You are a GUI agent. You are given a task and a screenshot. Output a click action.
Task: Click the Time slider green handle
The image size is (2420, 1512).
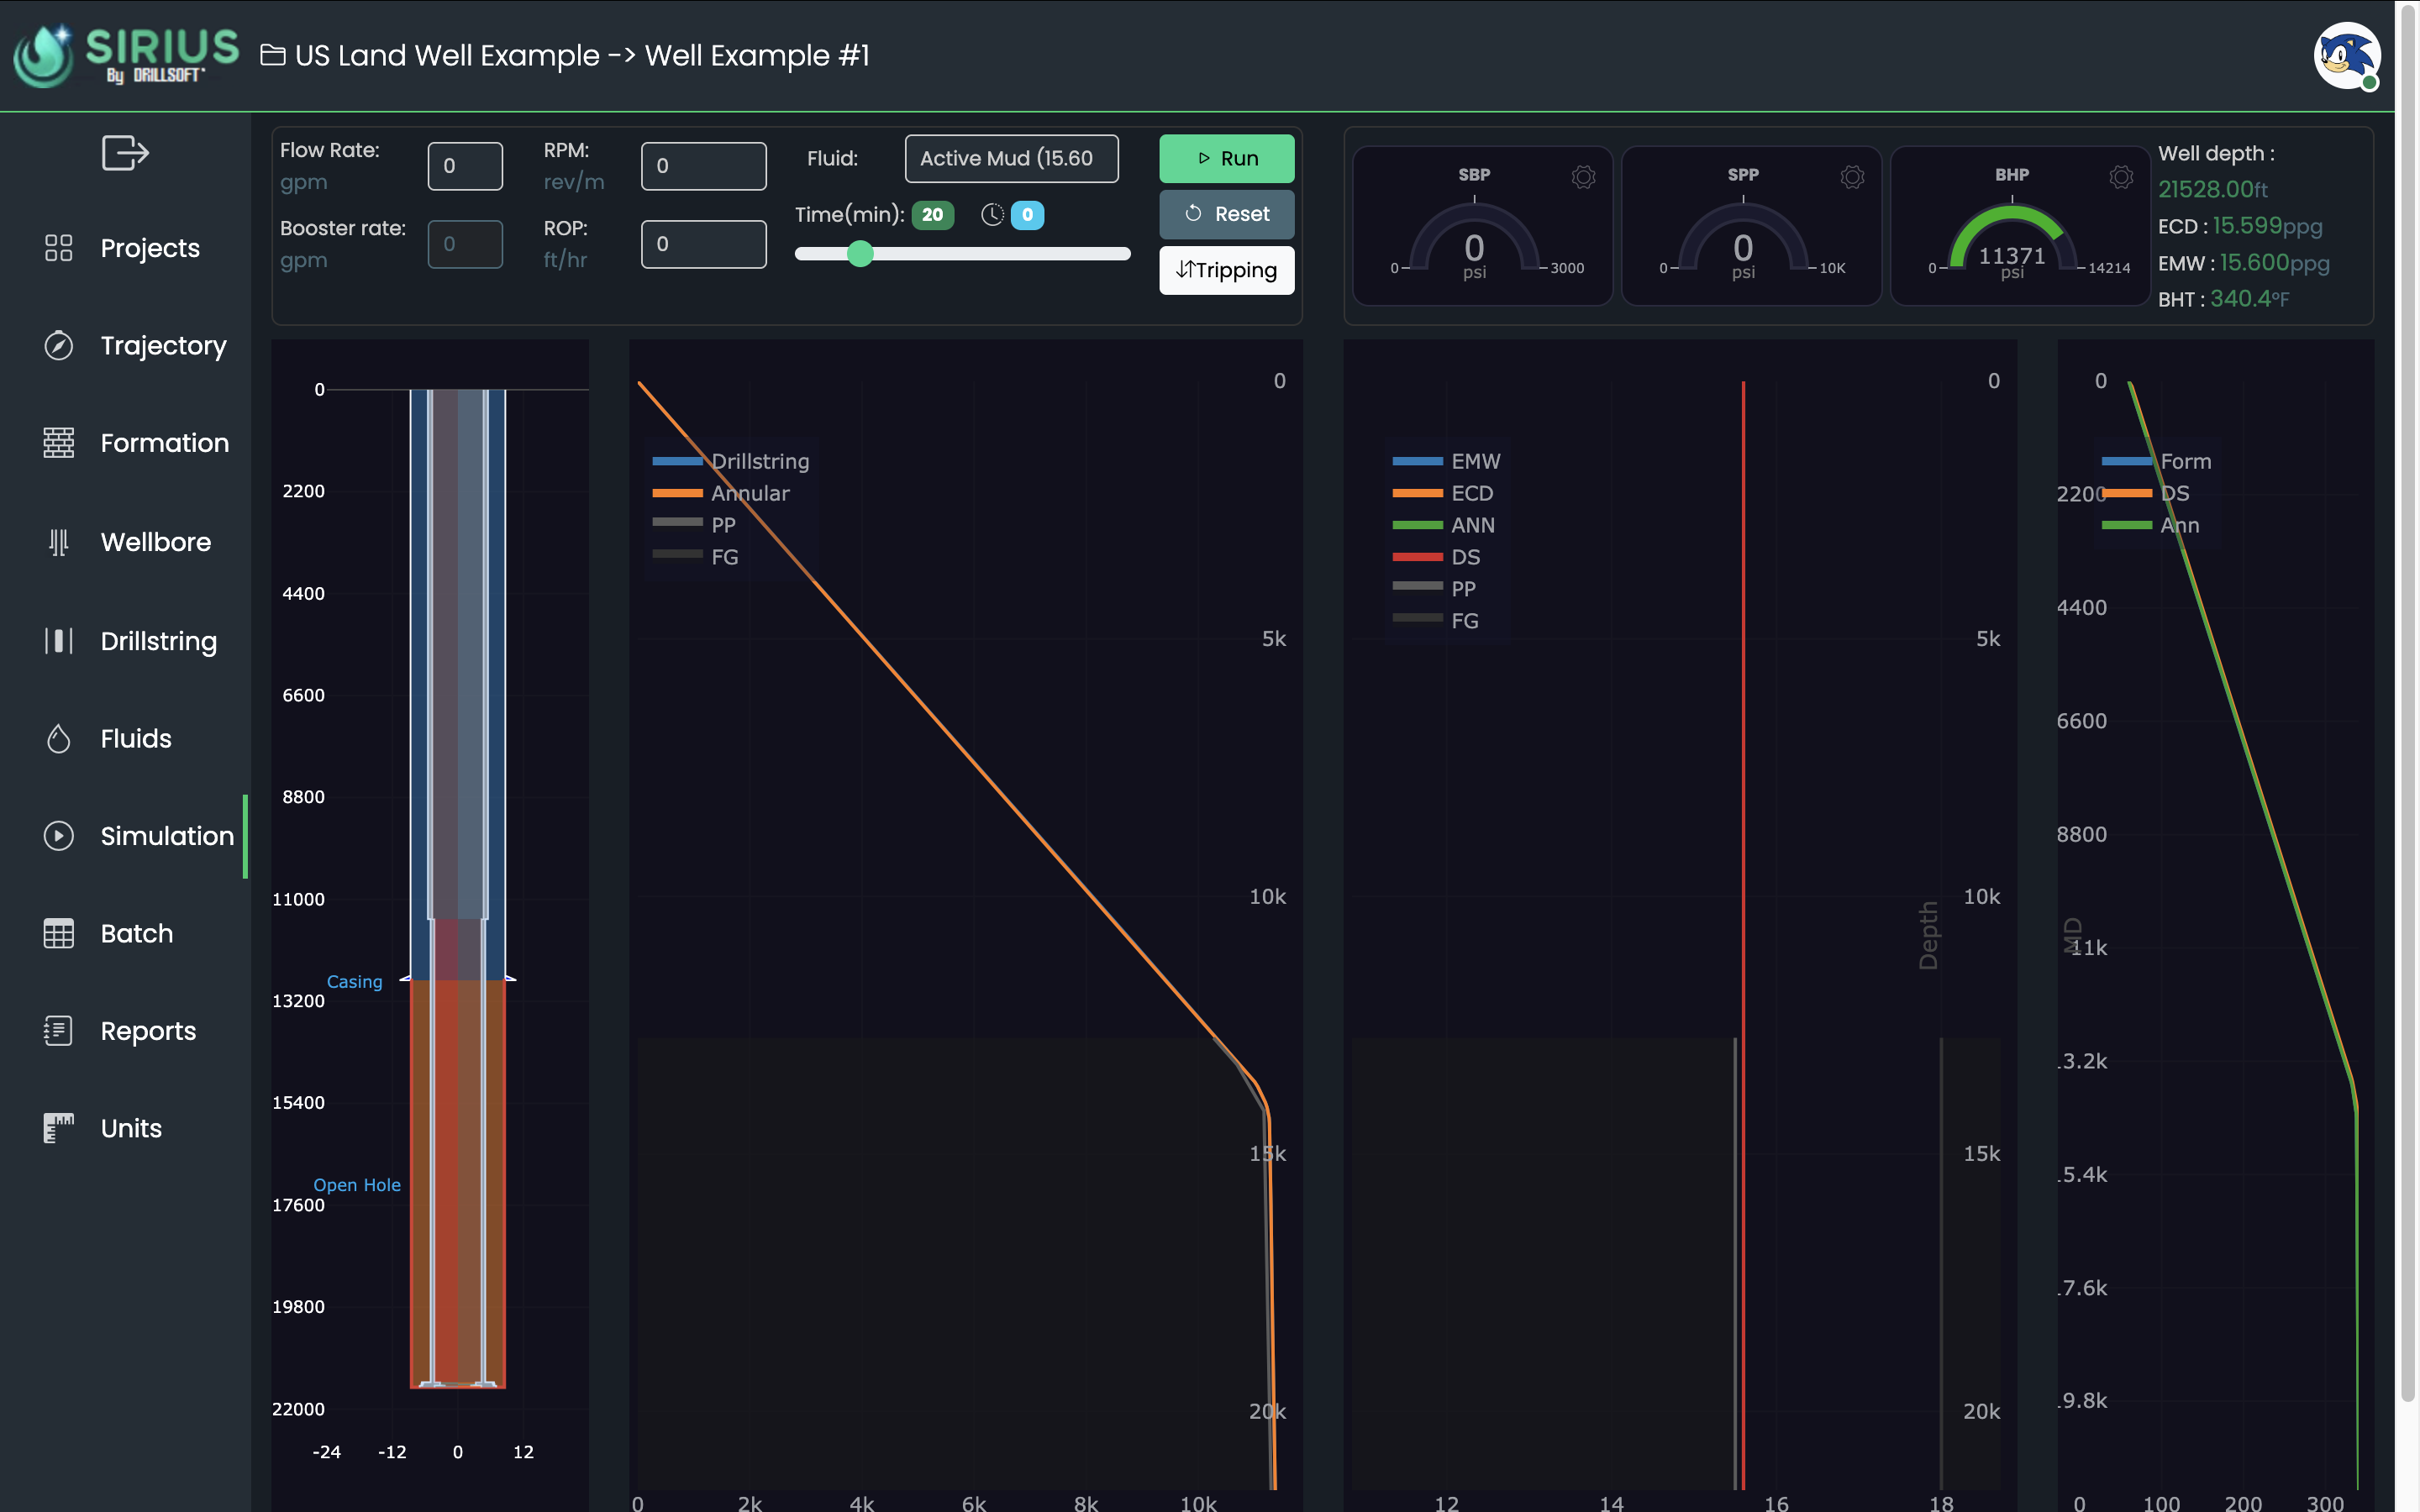click(x=860, y=254)
